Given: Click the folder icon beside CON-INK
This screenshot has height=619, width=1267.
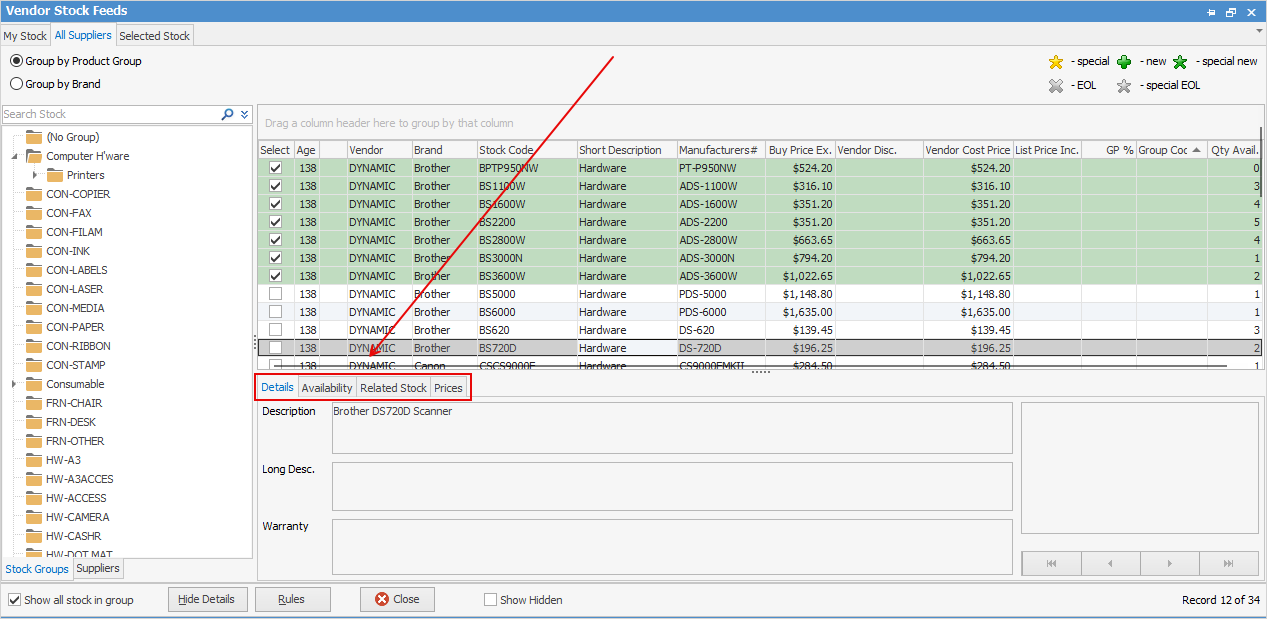Looking at the screenshot, I should click(34, 251).
